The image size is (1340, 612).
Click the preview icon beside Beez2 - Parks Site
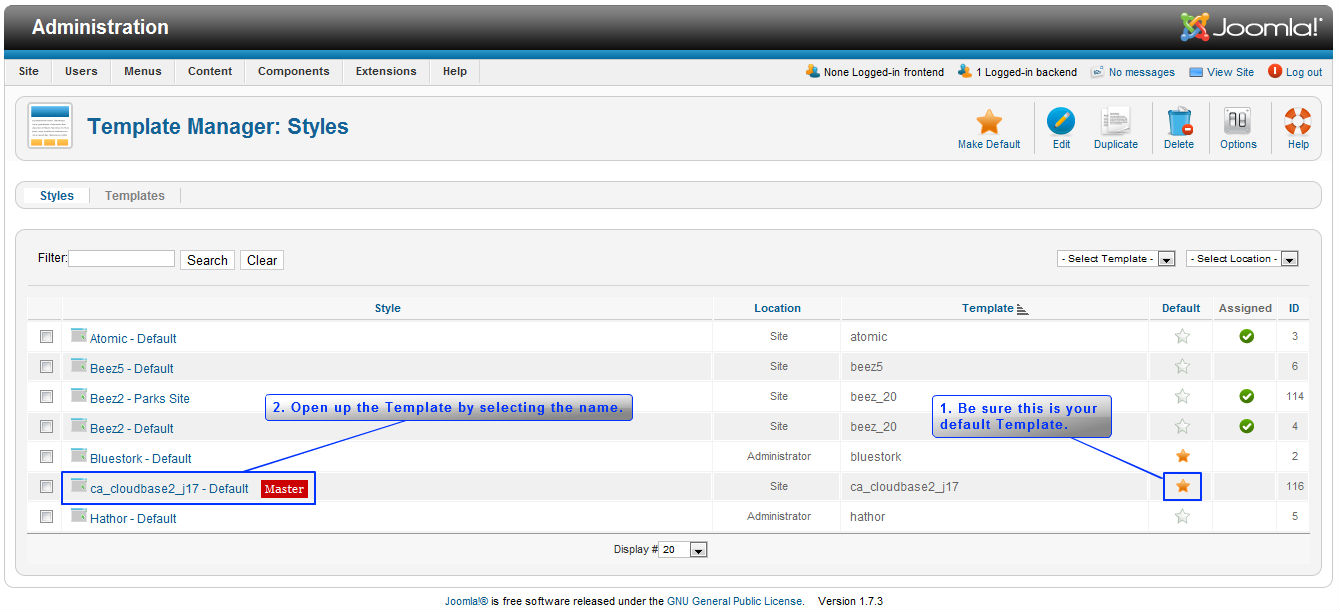click(79, 395)
